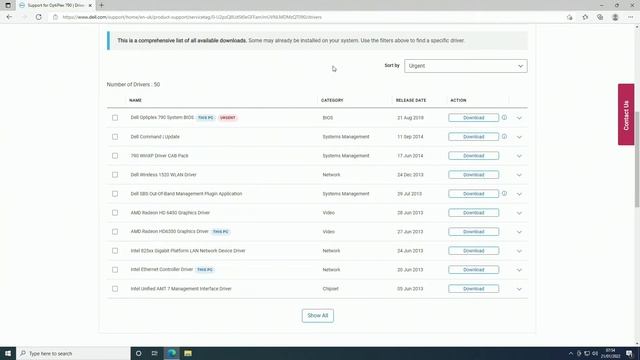Expand details for 790 WinXP Driver CAB Pack
The height and width of the screenshot is (360, 640).
tap(519, 156)
